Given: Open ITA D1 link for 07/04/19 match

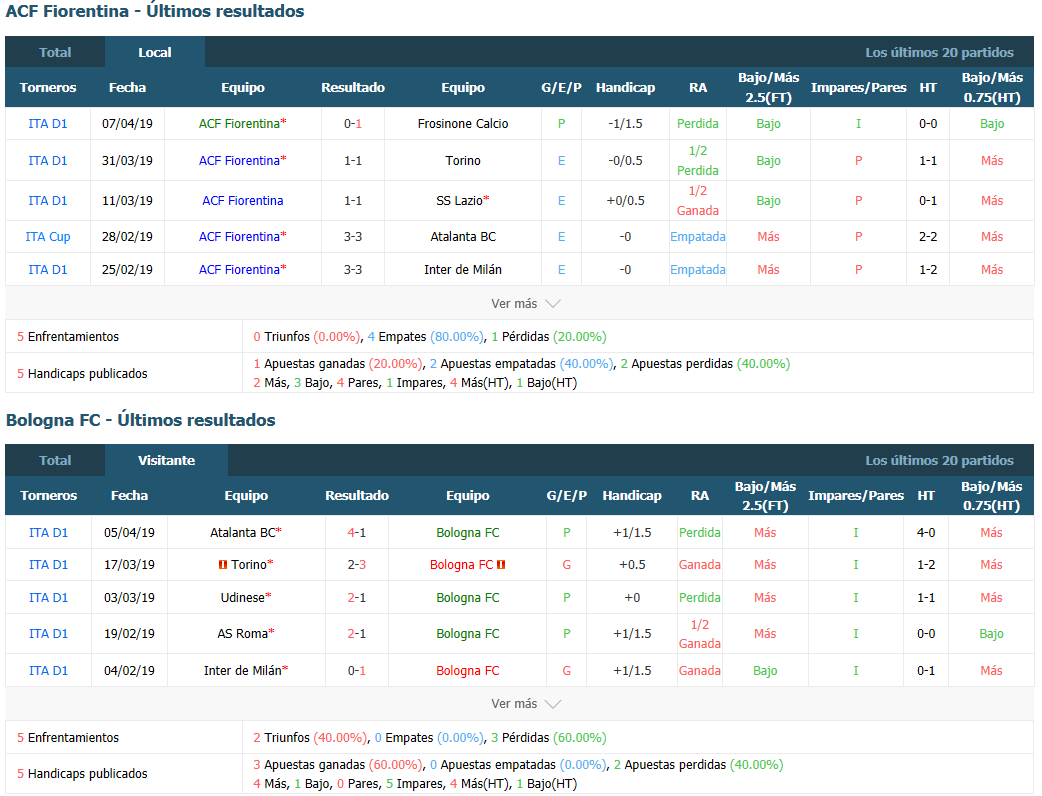Looking at the screenshot, I should (48, 124).
